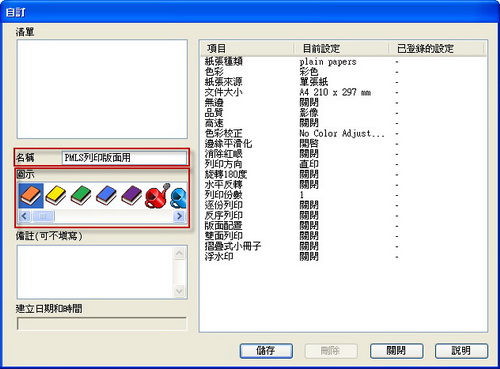Pick the green book icon

[x=81, y=196]
